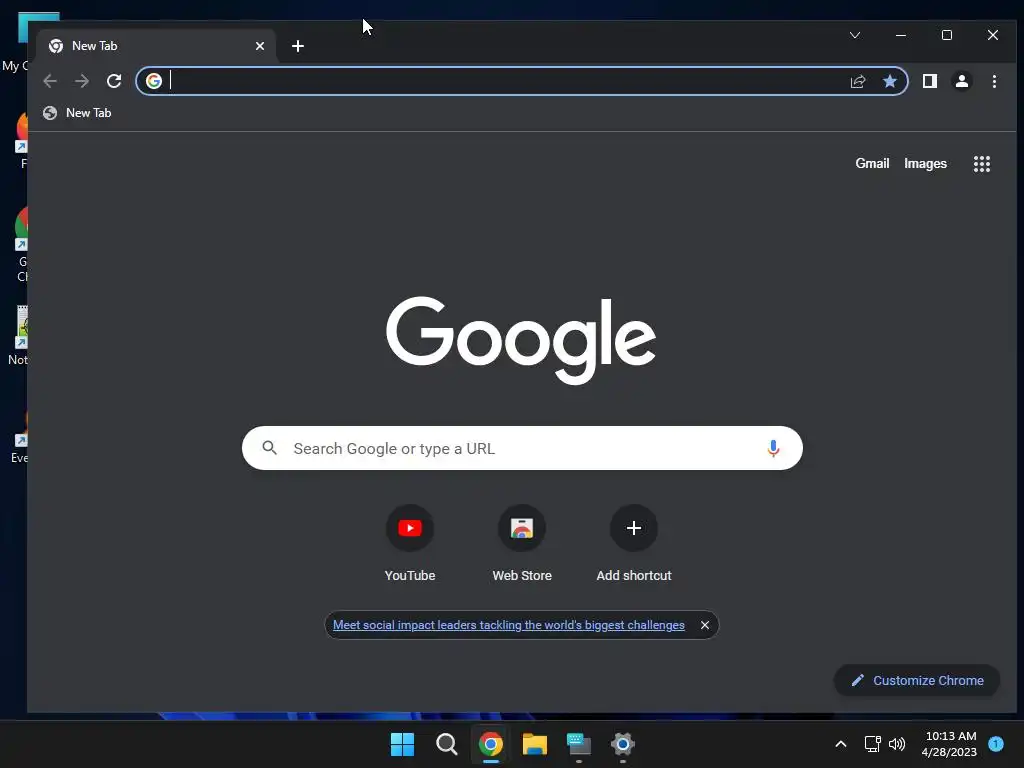The image size is (1024, 768).
Task: Open Gmail link
Action: (x=872, y=164)
